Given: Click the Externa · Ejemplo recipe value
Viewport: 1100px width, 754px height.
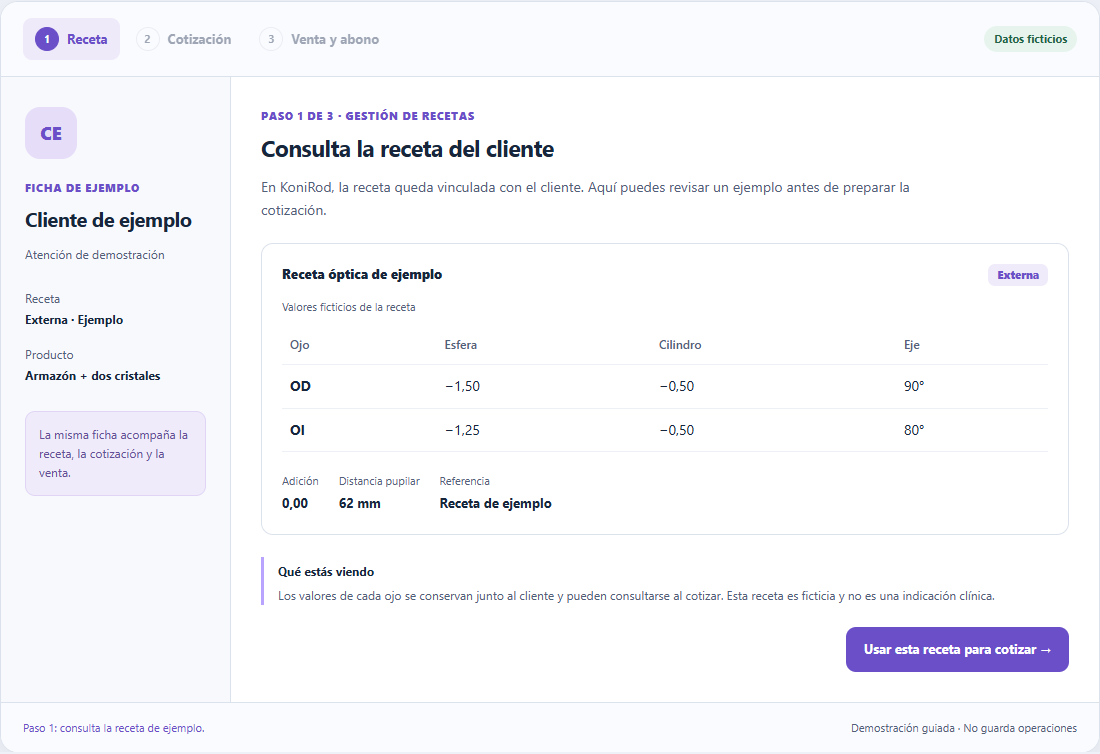Looking at the screenshot, I should click(74, 320).
